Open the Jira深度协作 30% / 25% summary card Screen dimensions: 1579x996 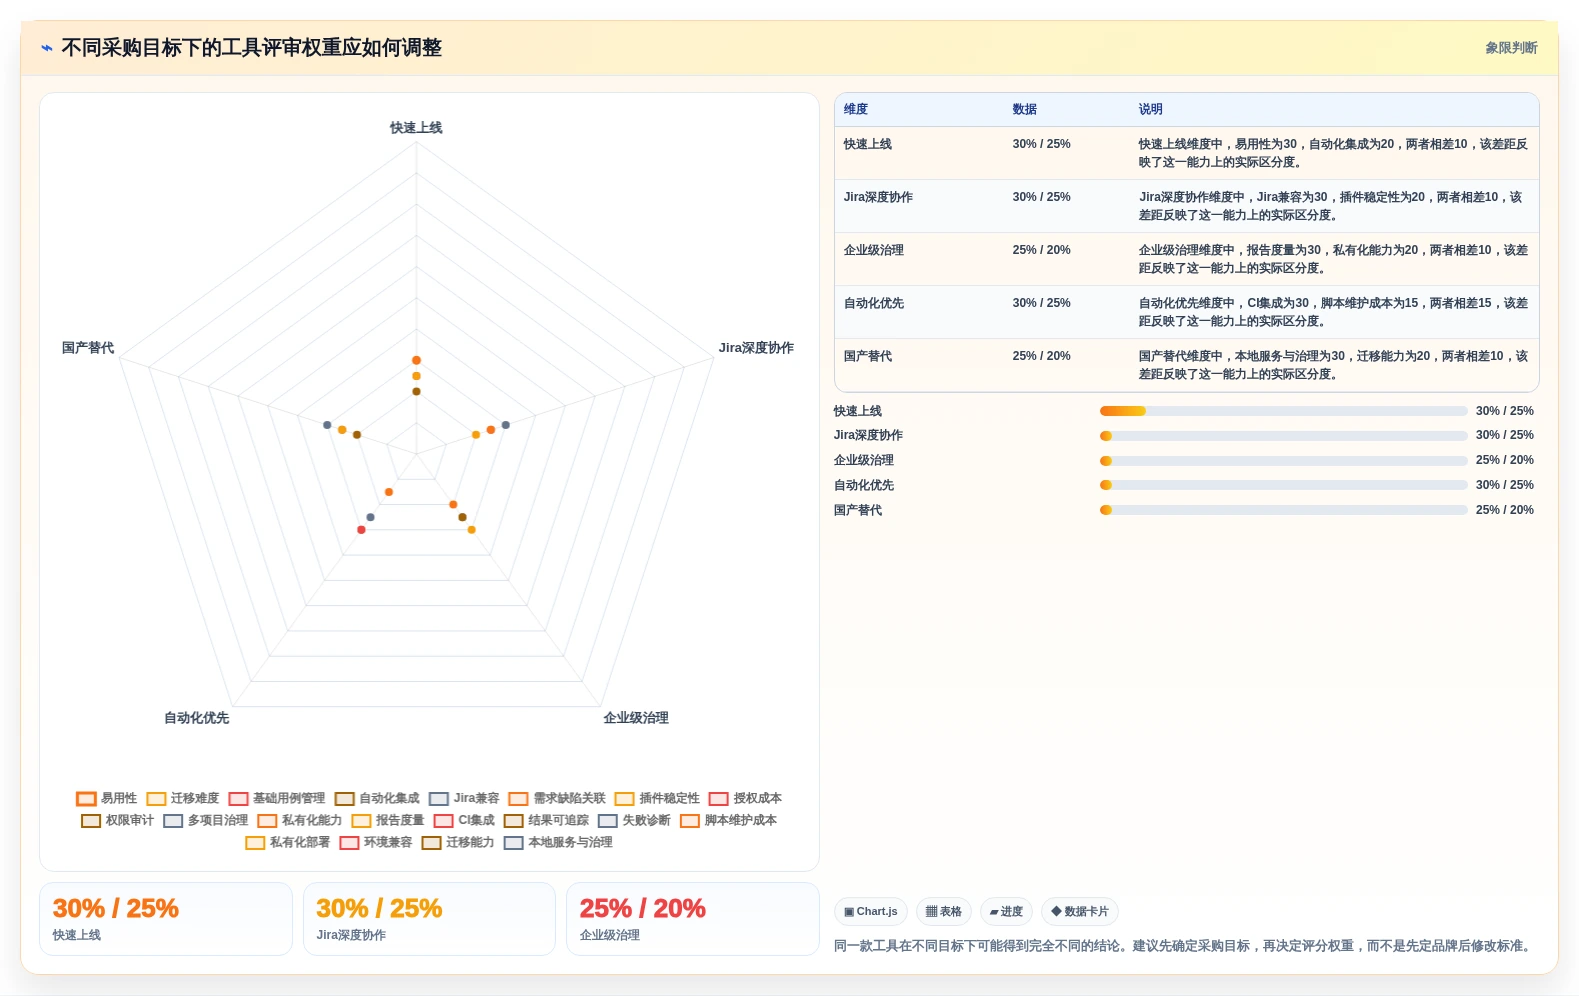[x=429, y=919]
